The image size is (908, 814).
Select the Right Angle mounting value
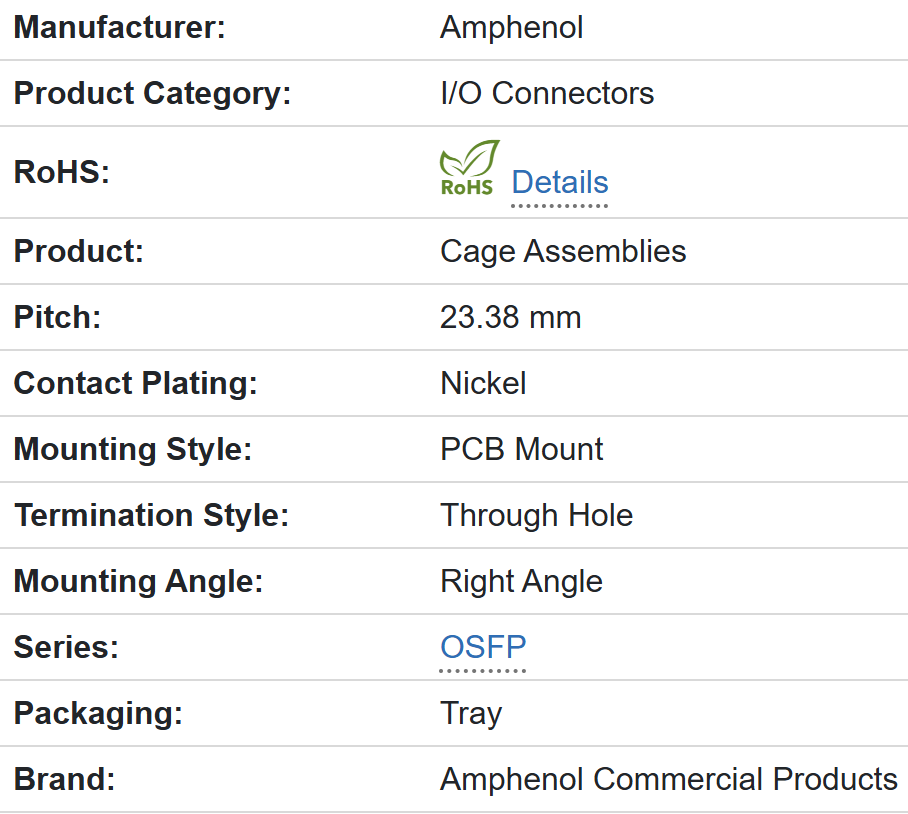click(x=521, y=581)
